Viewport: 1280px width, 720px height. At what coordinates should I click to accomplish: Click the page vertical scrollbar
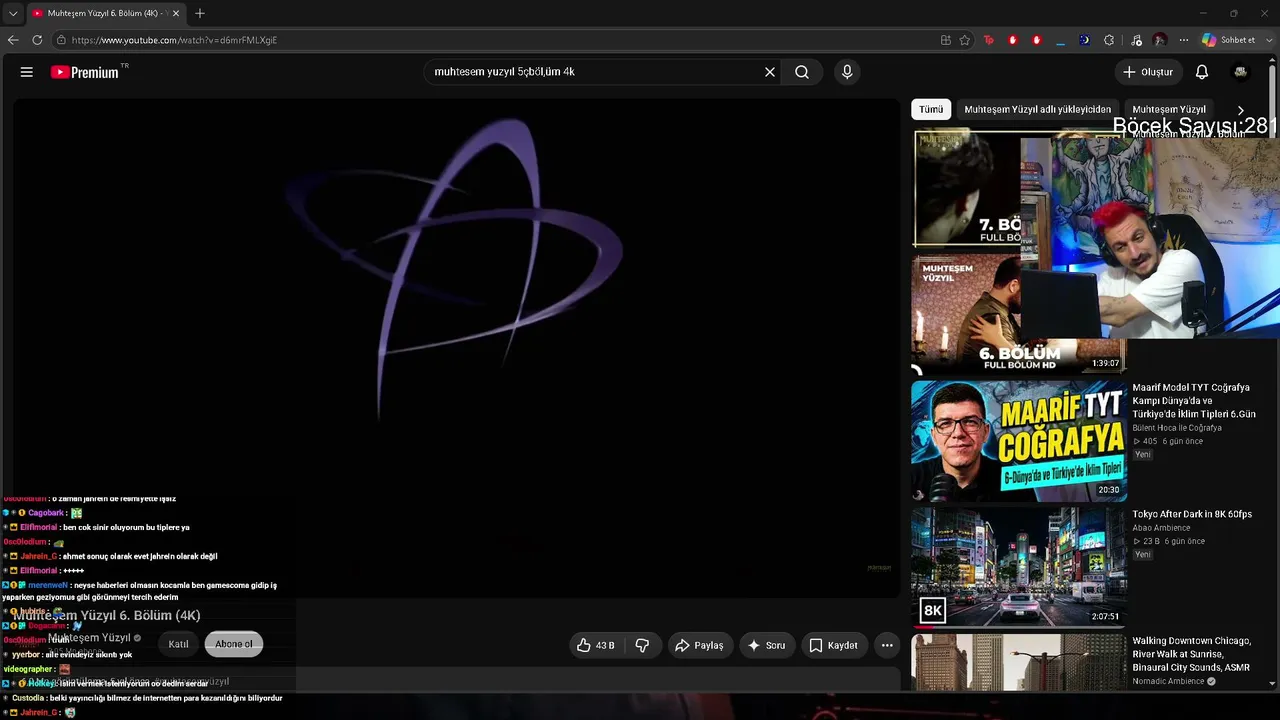click(1273, 376)
